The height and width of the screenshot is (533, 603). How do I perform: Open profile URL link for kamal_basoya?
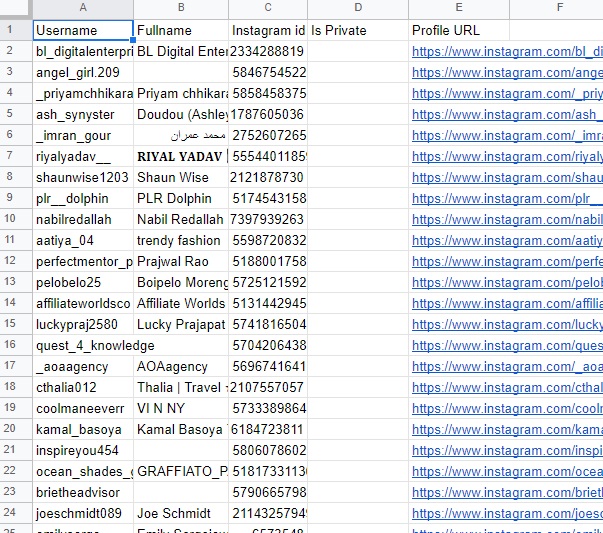507,429
